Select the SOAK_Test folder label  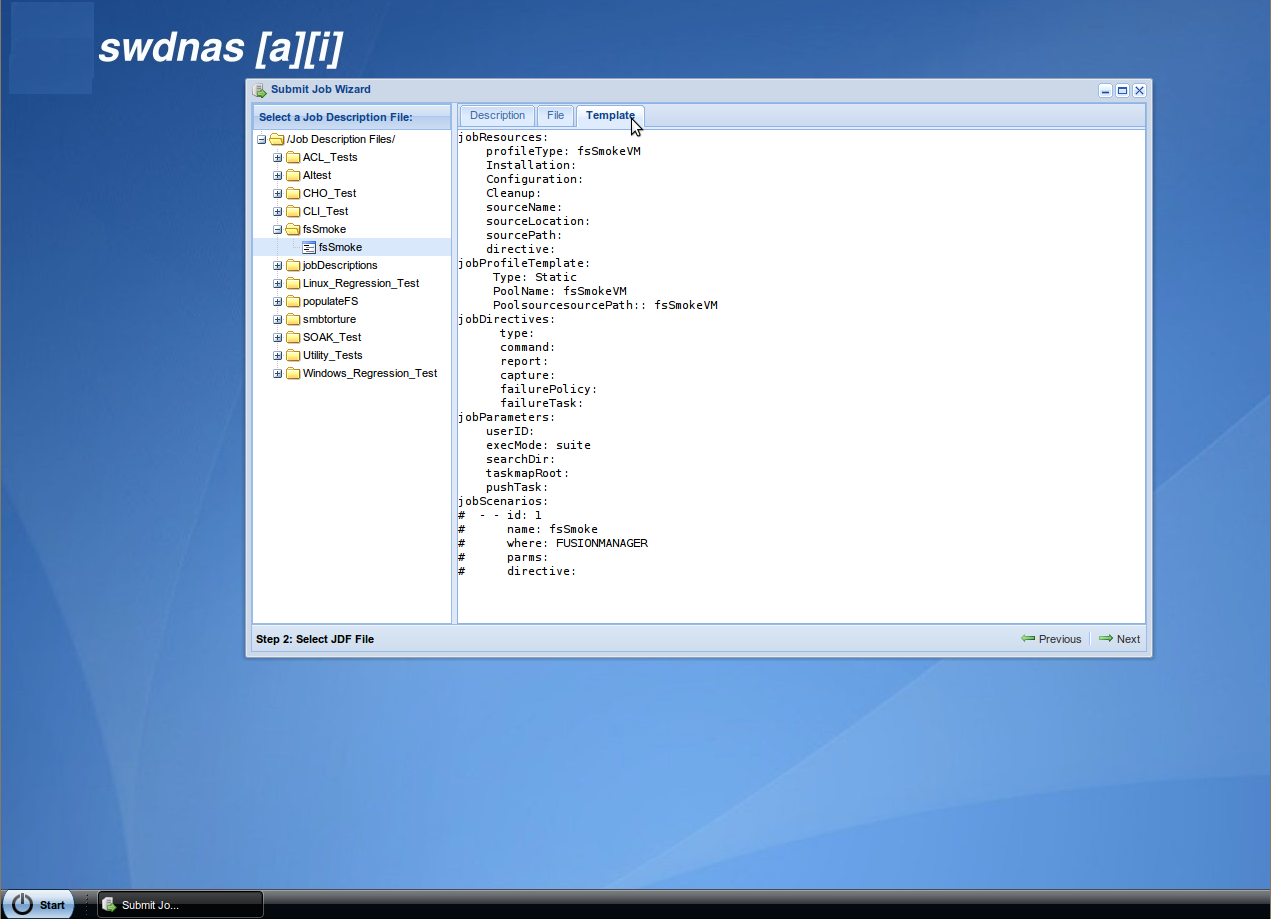332,337
